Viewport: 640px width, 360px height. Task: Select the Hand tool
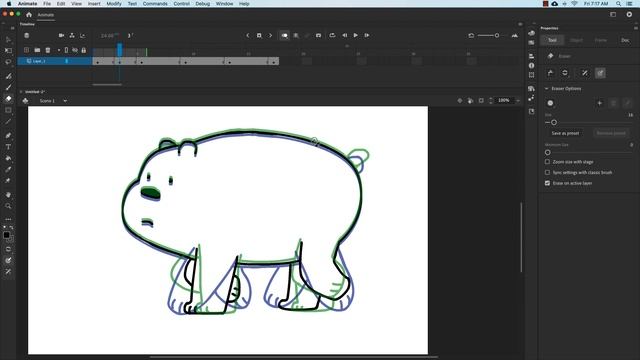(x=8, y=195)
